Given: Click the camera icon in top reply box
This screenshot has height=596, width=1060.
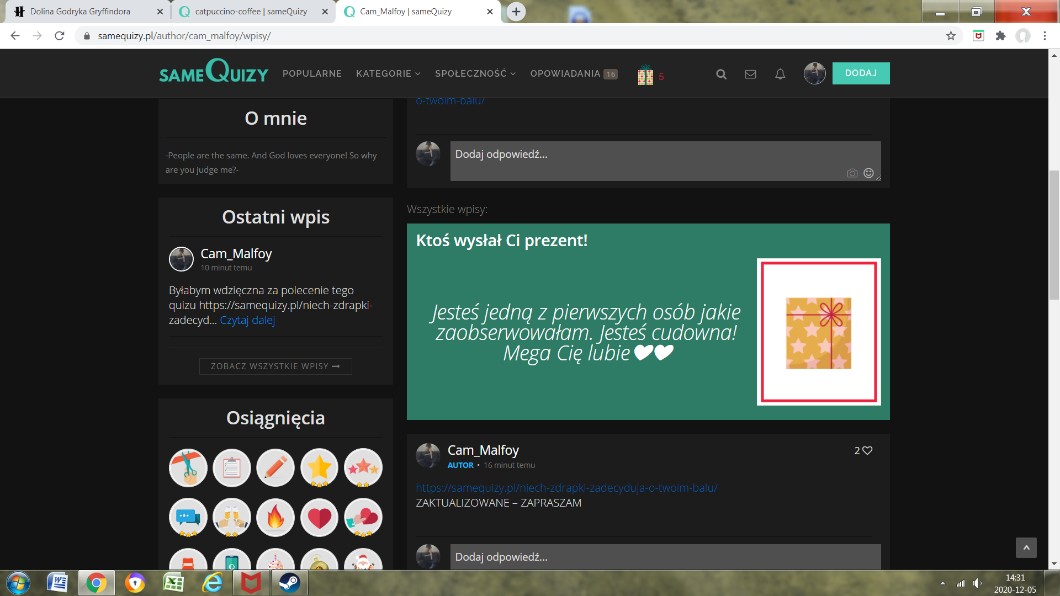Looking at the screenshot, I should 852,173.
